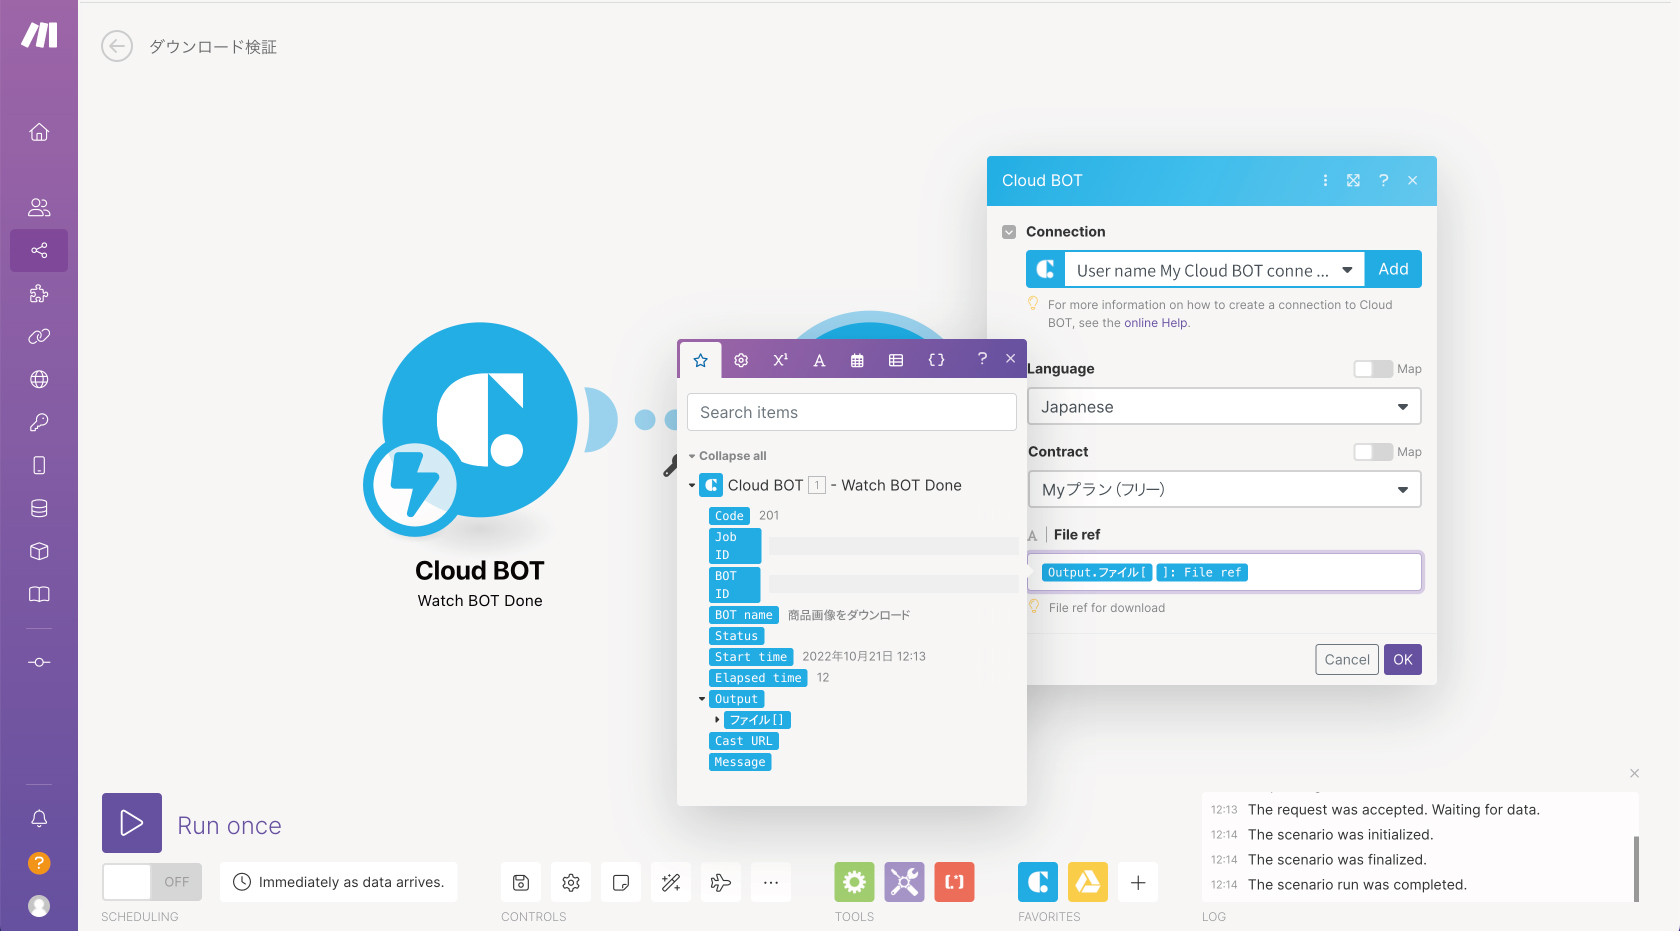Click schedule Immediately as data arrives
Image resolution: width=1680 pixels, height=931 pixels.
click(x=339, y=882)
